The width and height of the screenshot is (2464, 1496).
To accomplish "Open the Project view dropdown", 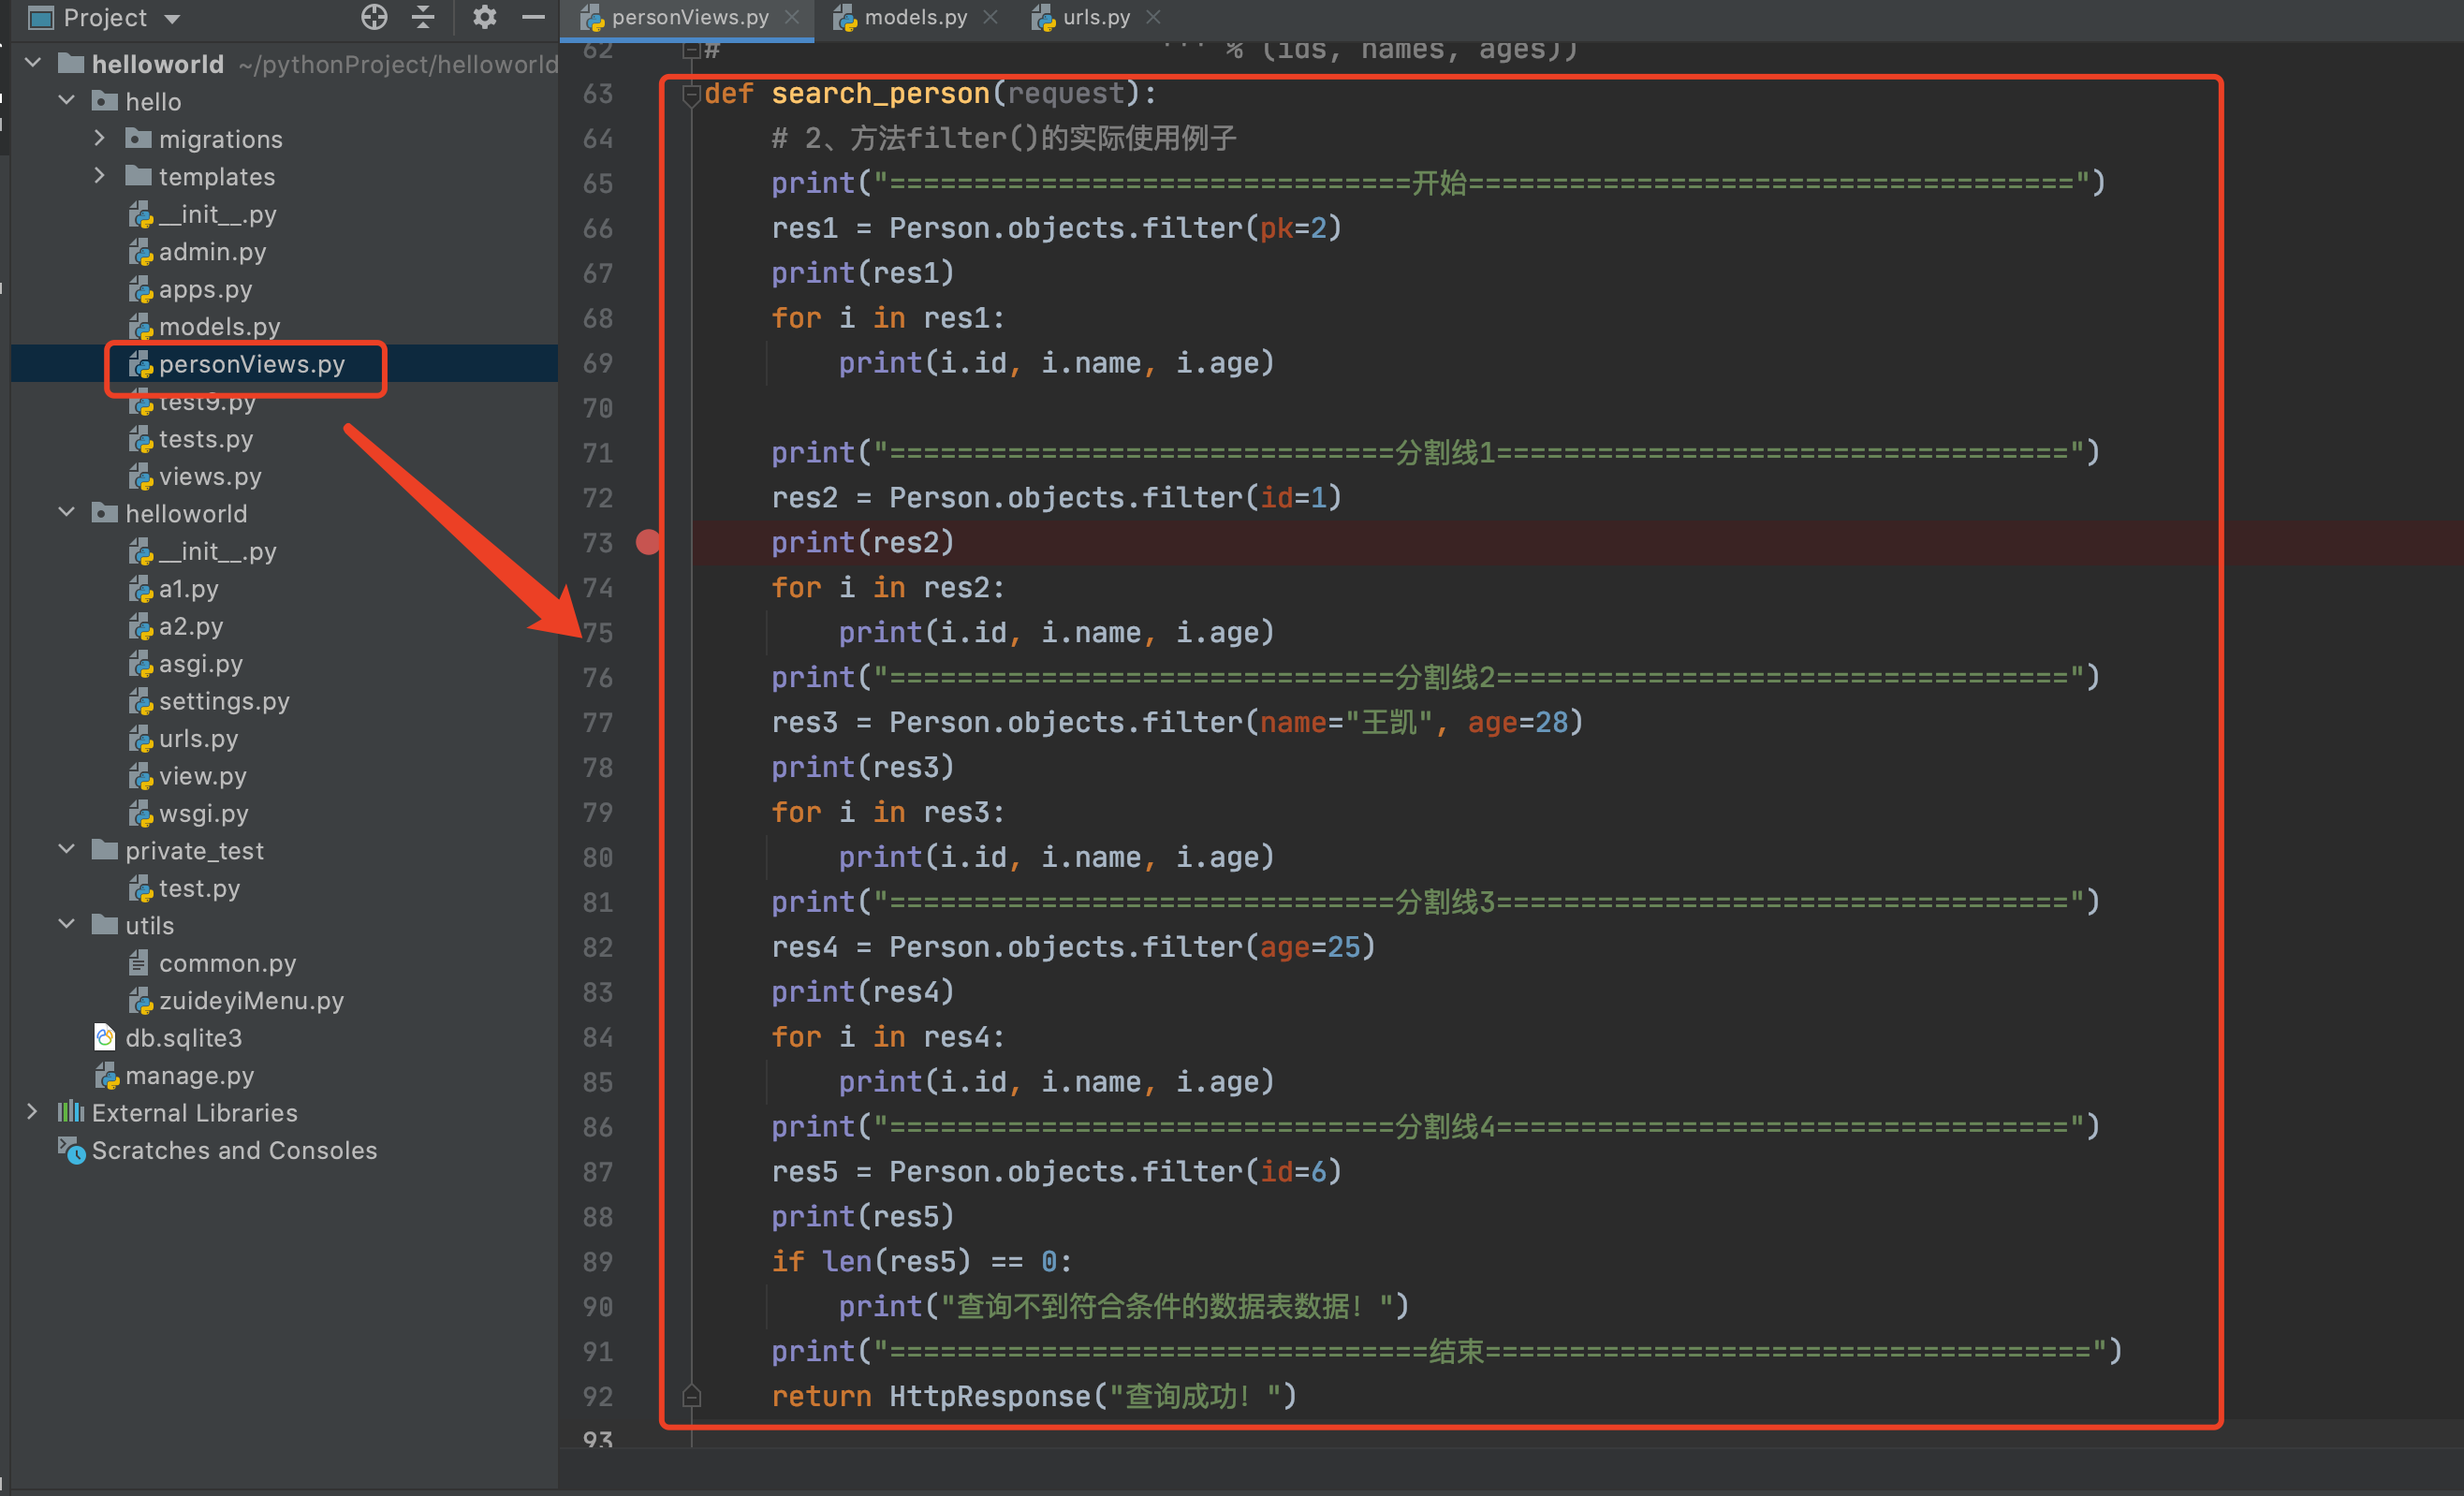I will tap(172, 18).
